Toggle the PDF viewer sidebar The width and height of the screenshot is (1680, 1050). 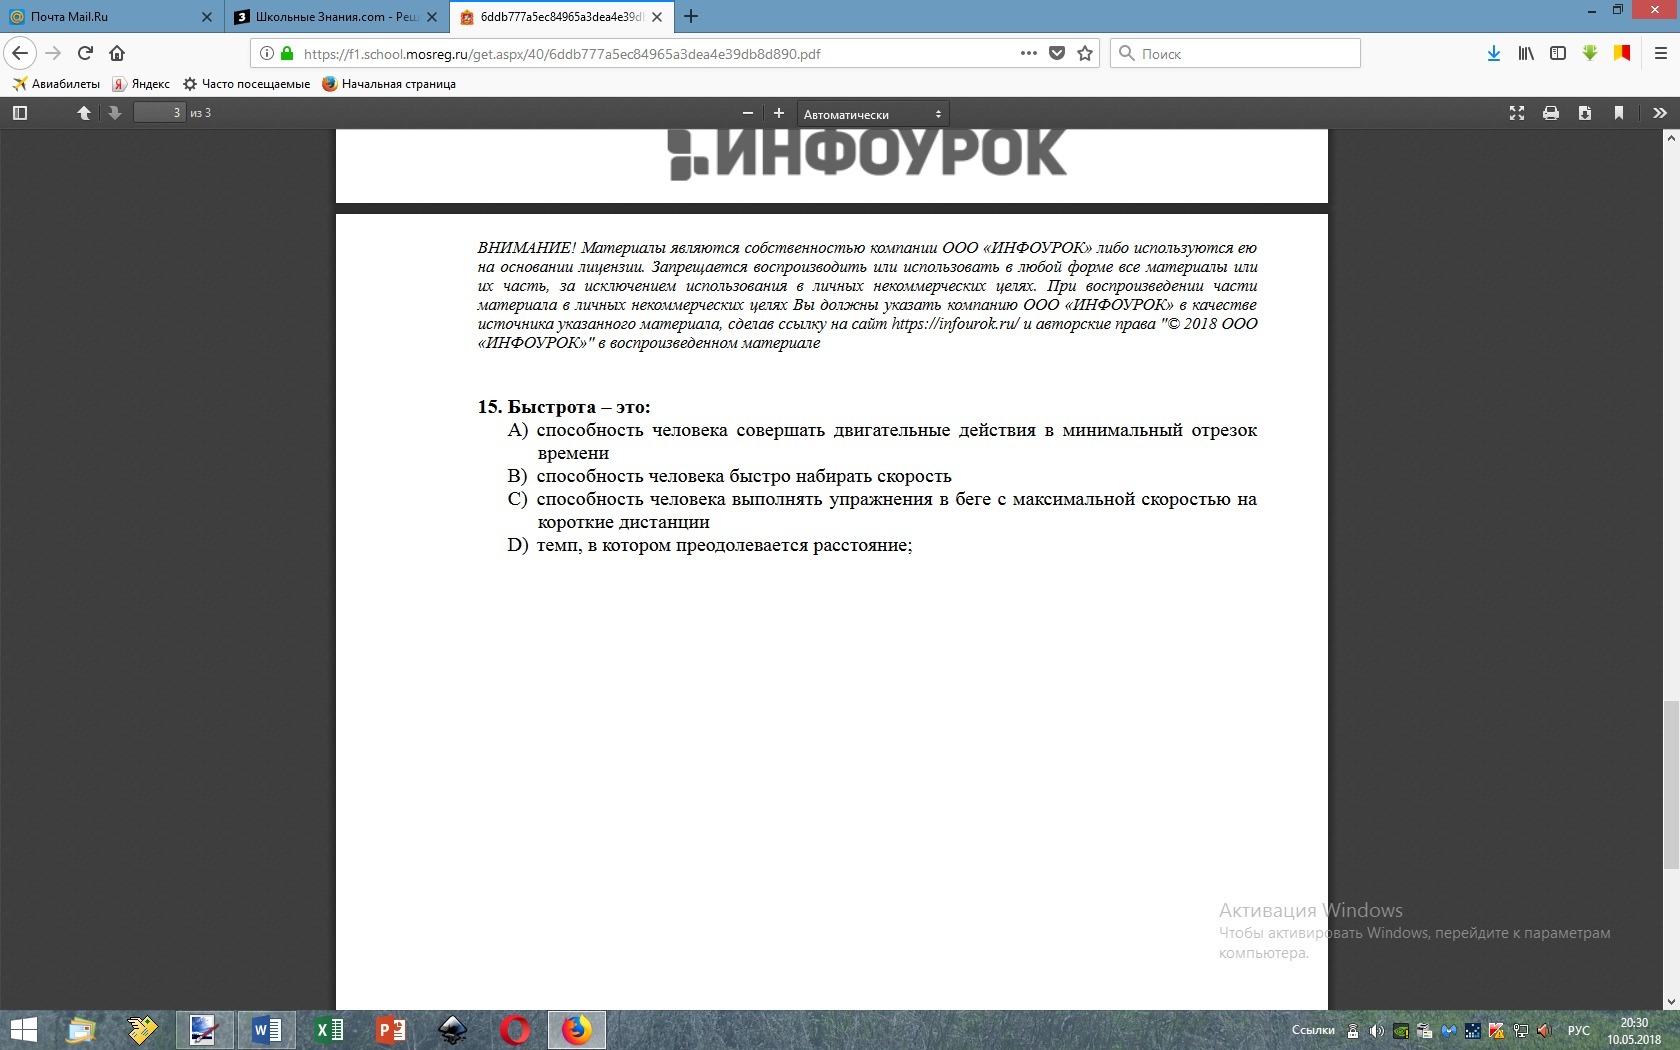19,113
